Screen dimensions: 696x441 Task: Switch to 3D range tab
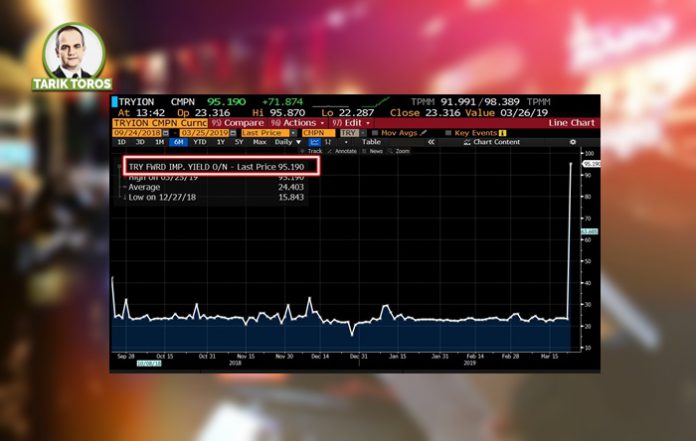pyautogui.click(x=140, y=142)
